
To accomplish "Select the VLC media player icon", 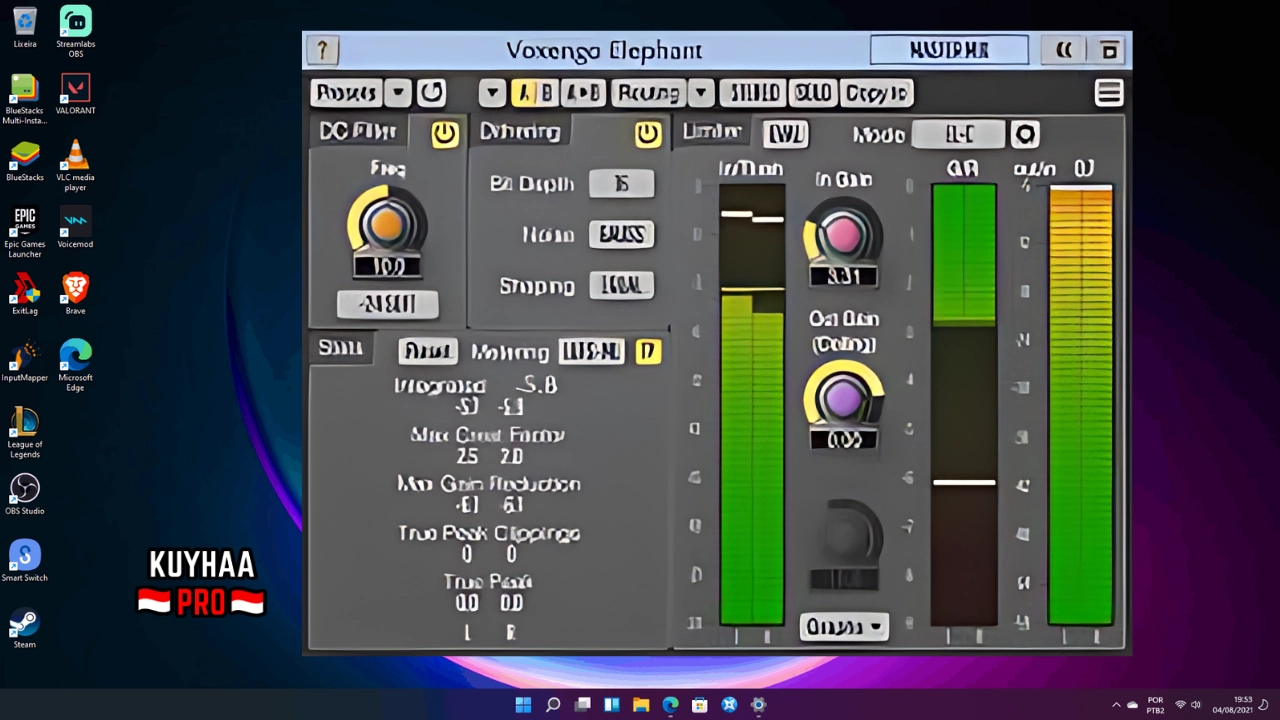I will pos(75,165).
